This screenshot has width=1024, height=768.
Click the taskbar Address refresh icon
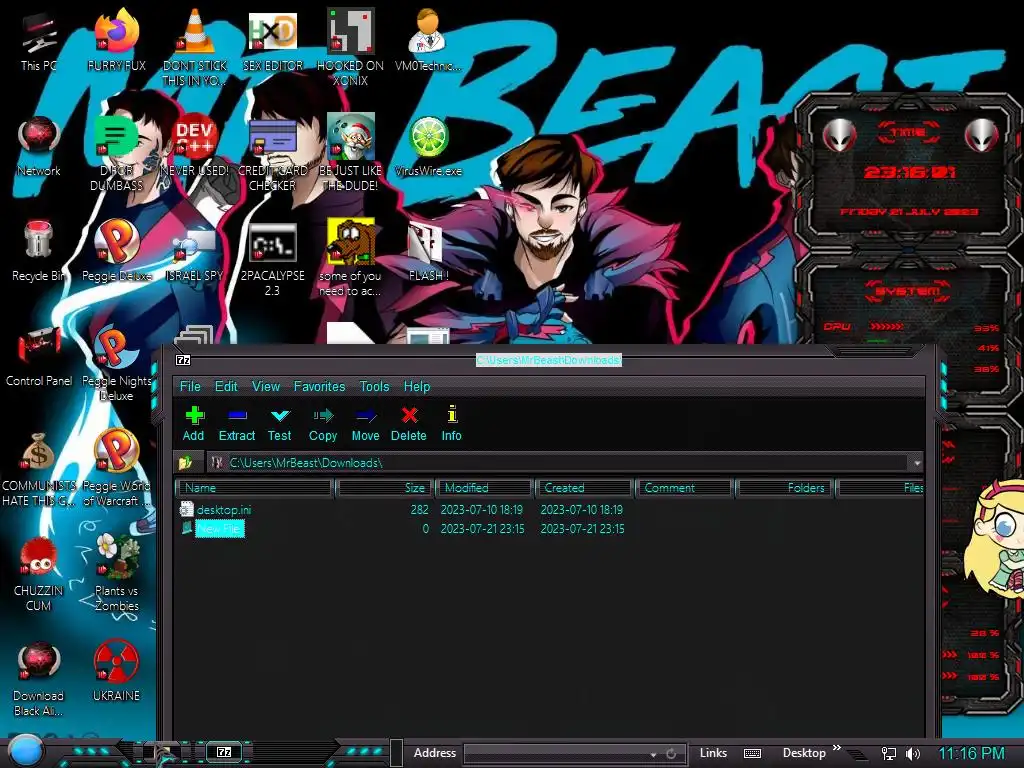coord(671,754)
